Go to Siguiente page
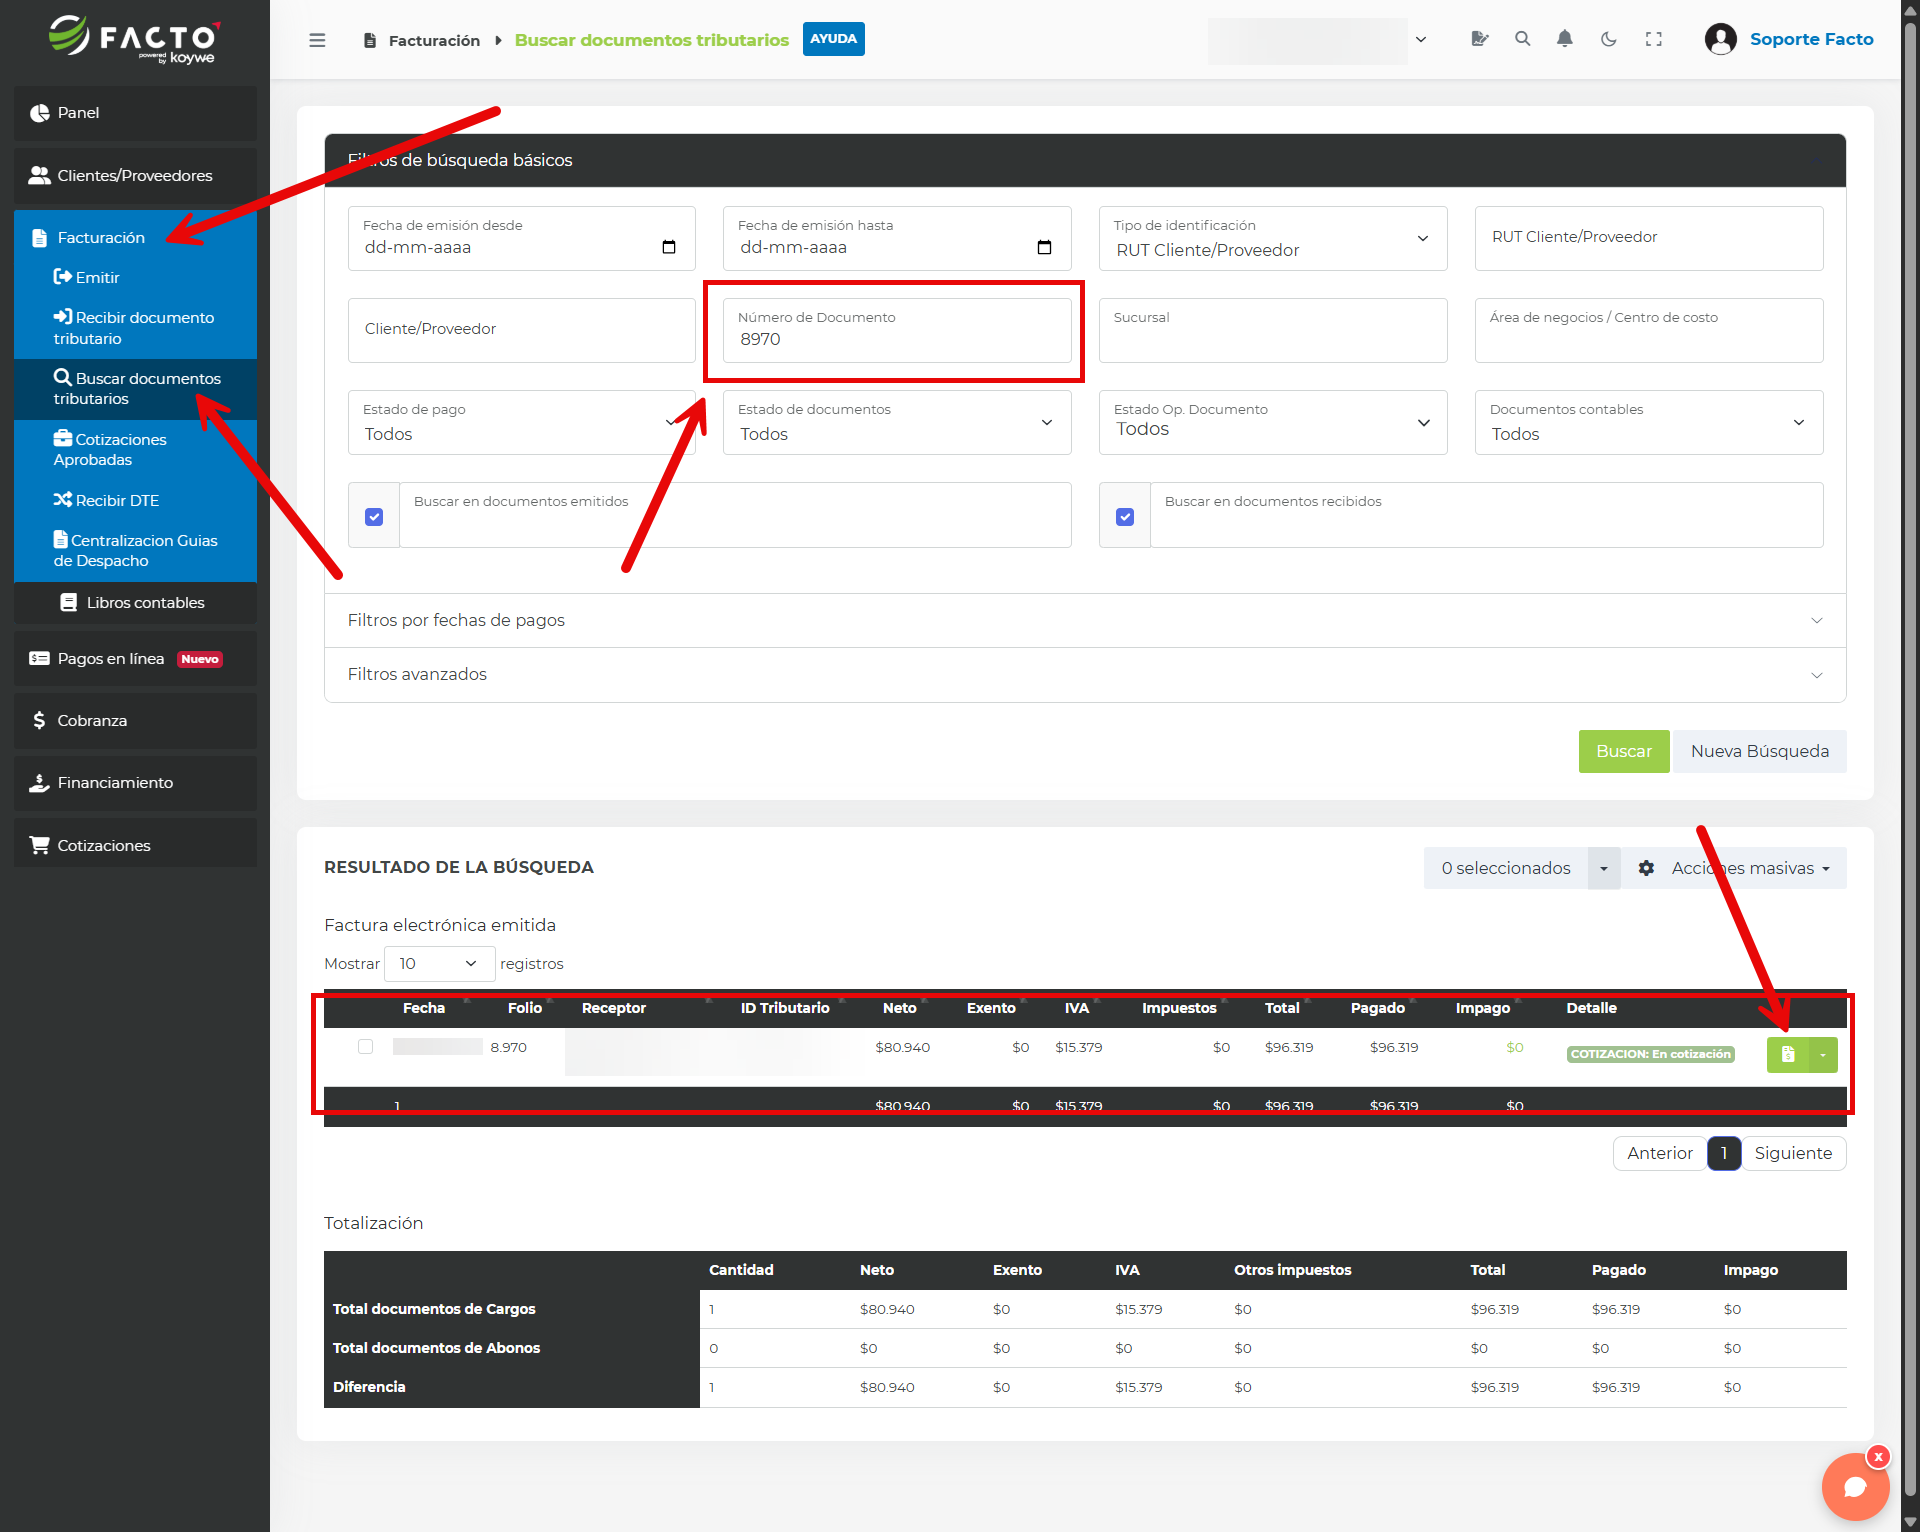 coord(1793,1153)
